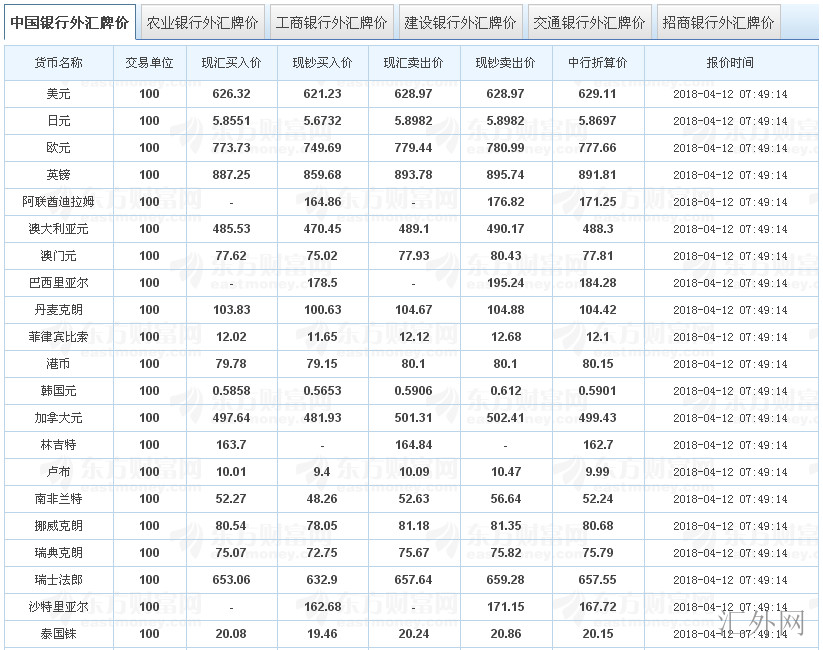Viewport: 823px width, 650px height.
Task: Select the 澳大利亚元 currency name
Action: coord(58,229)
